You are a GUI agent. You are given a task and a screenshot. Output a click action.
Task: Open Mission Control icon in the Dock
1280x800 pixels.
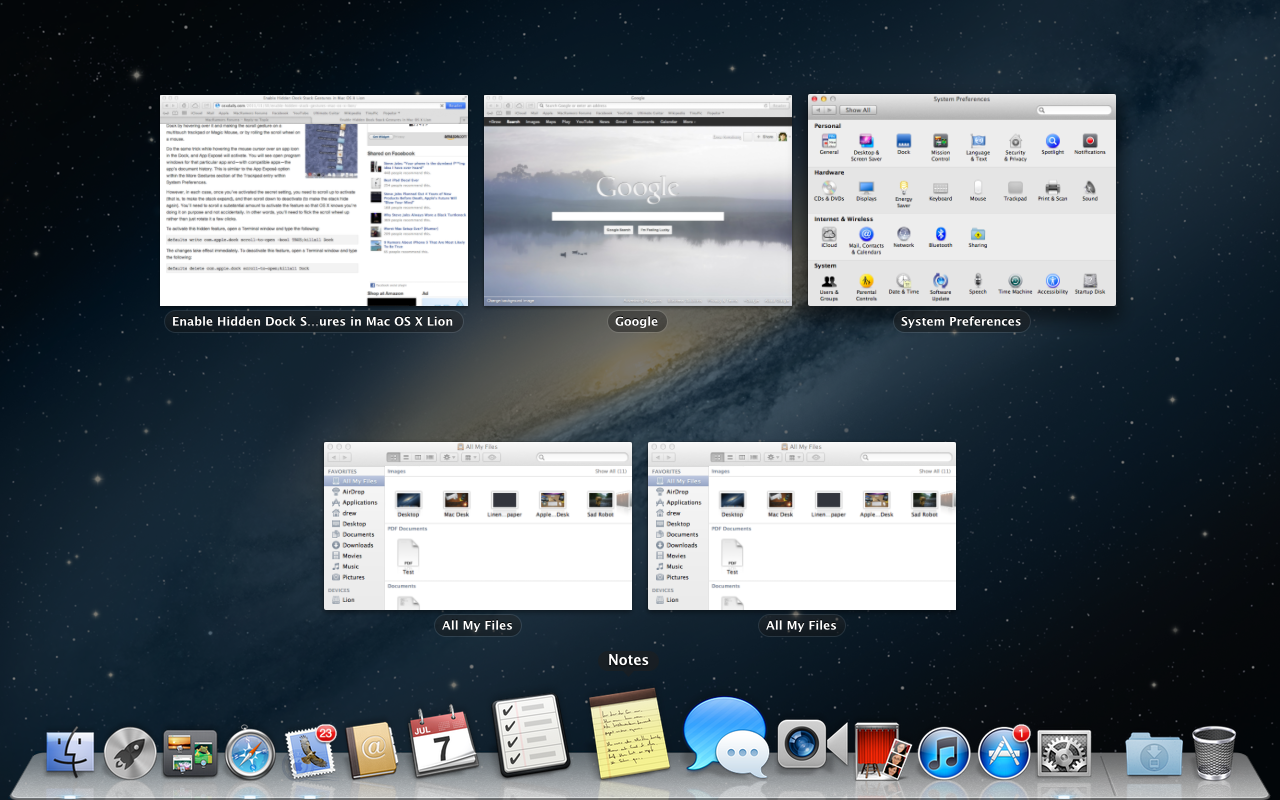[x=190, y=753]
